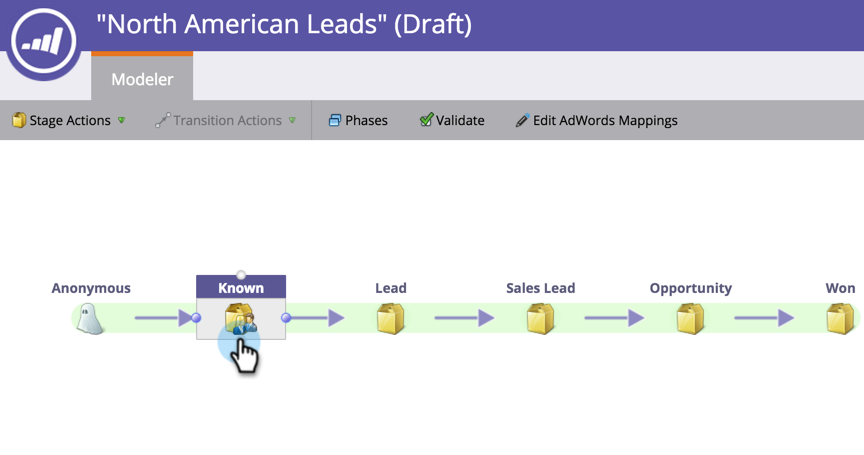Select the Lead stage box icon
The image size is (864, 455).
pyautogui.click(x=391, y=318)
